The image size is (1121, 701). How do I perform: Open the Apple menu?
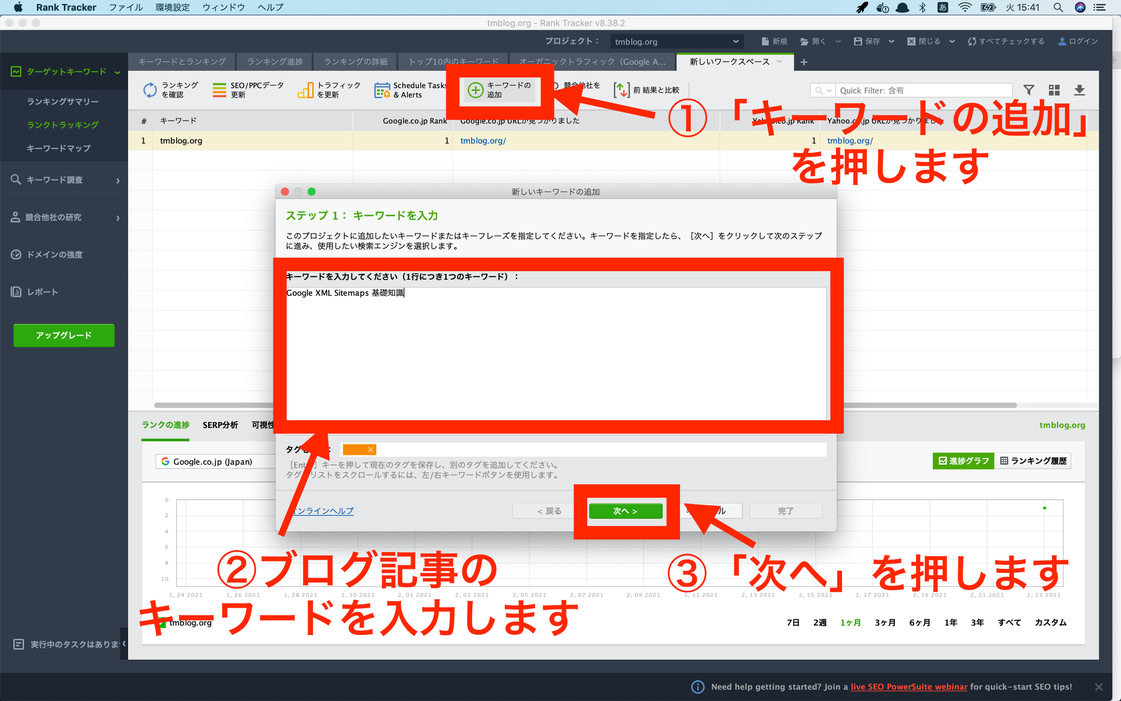click(17, 7)
